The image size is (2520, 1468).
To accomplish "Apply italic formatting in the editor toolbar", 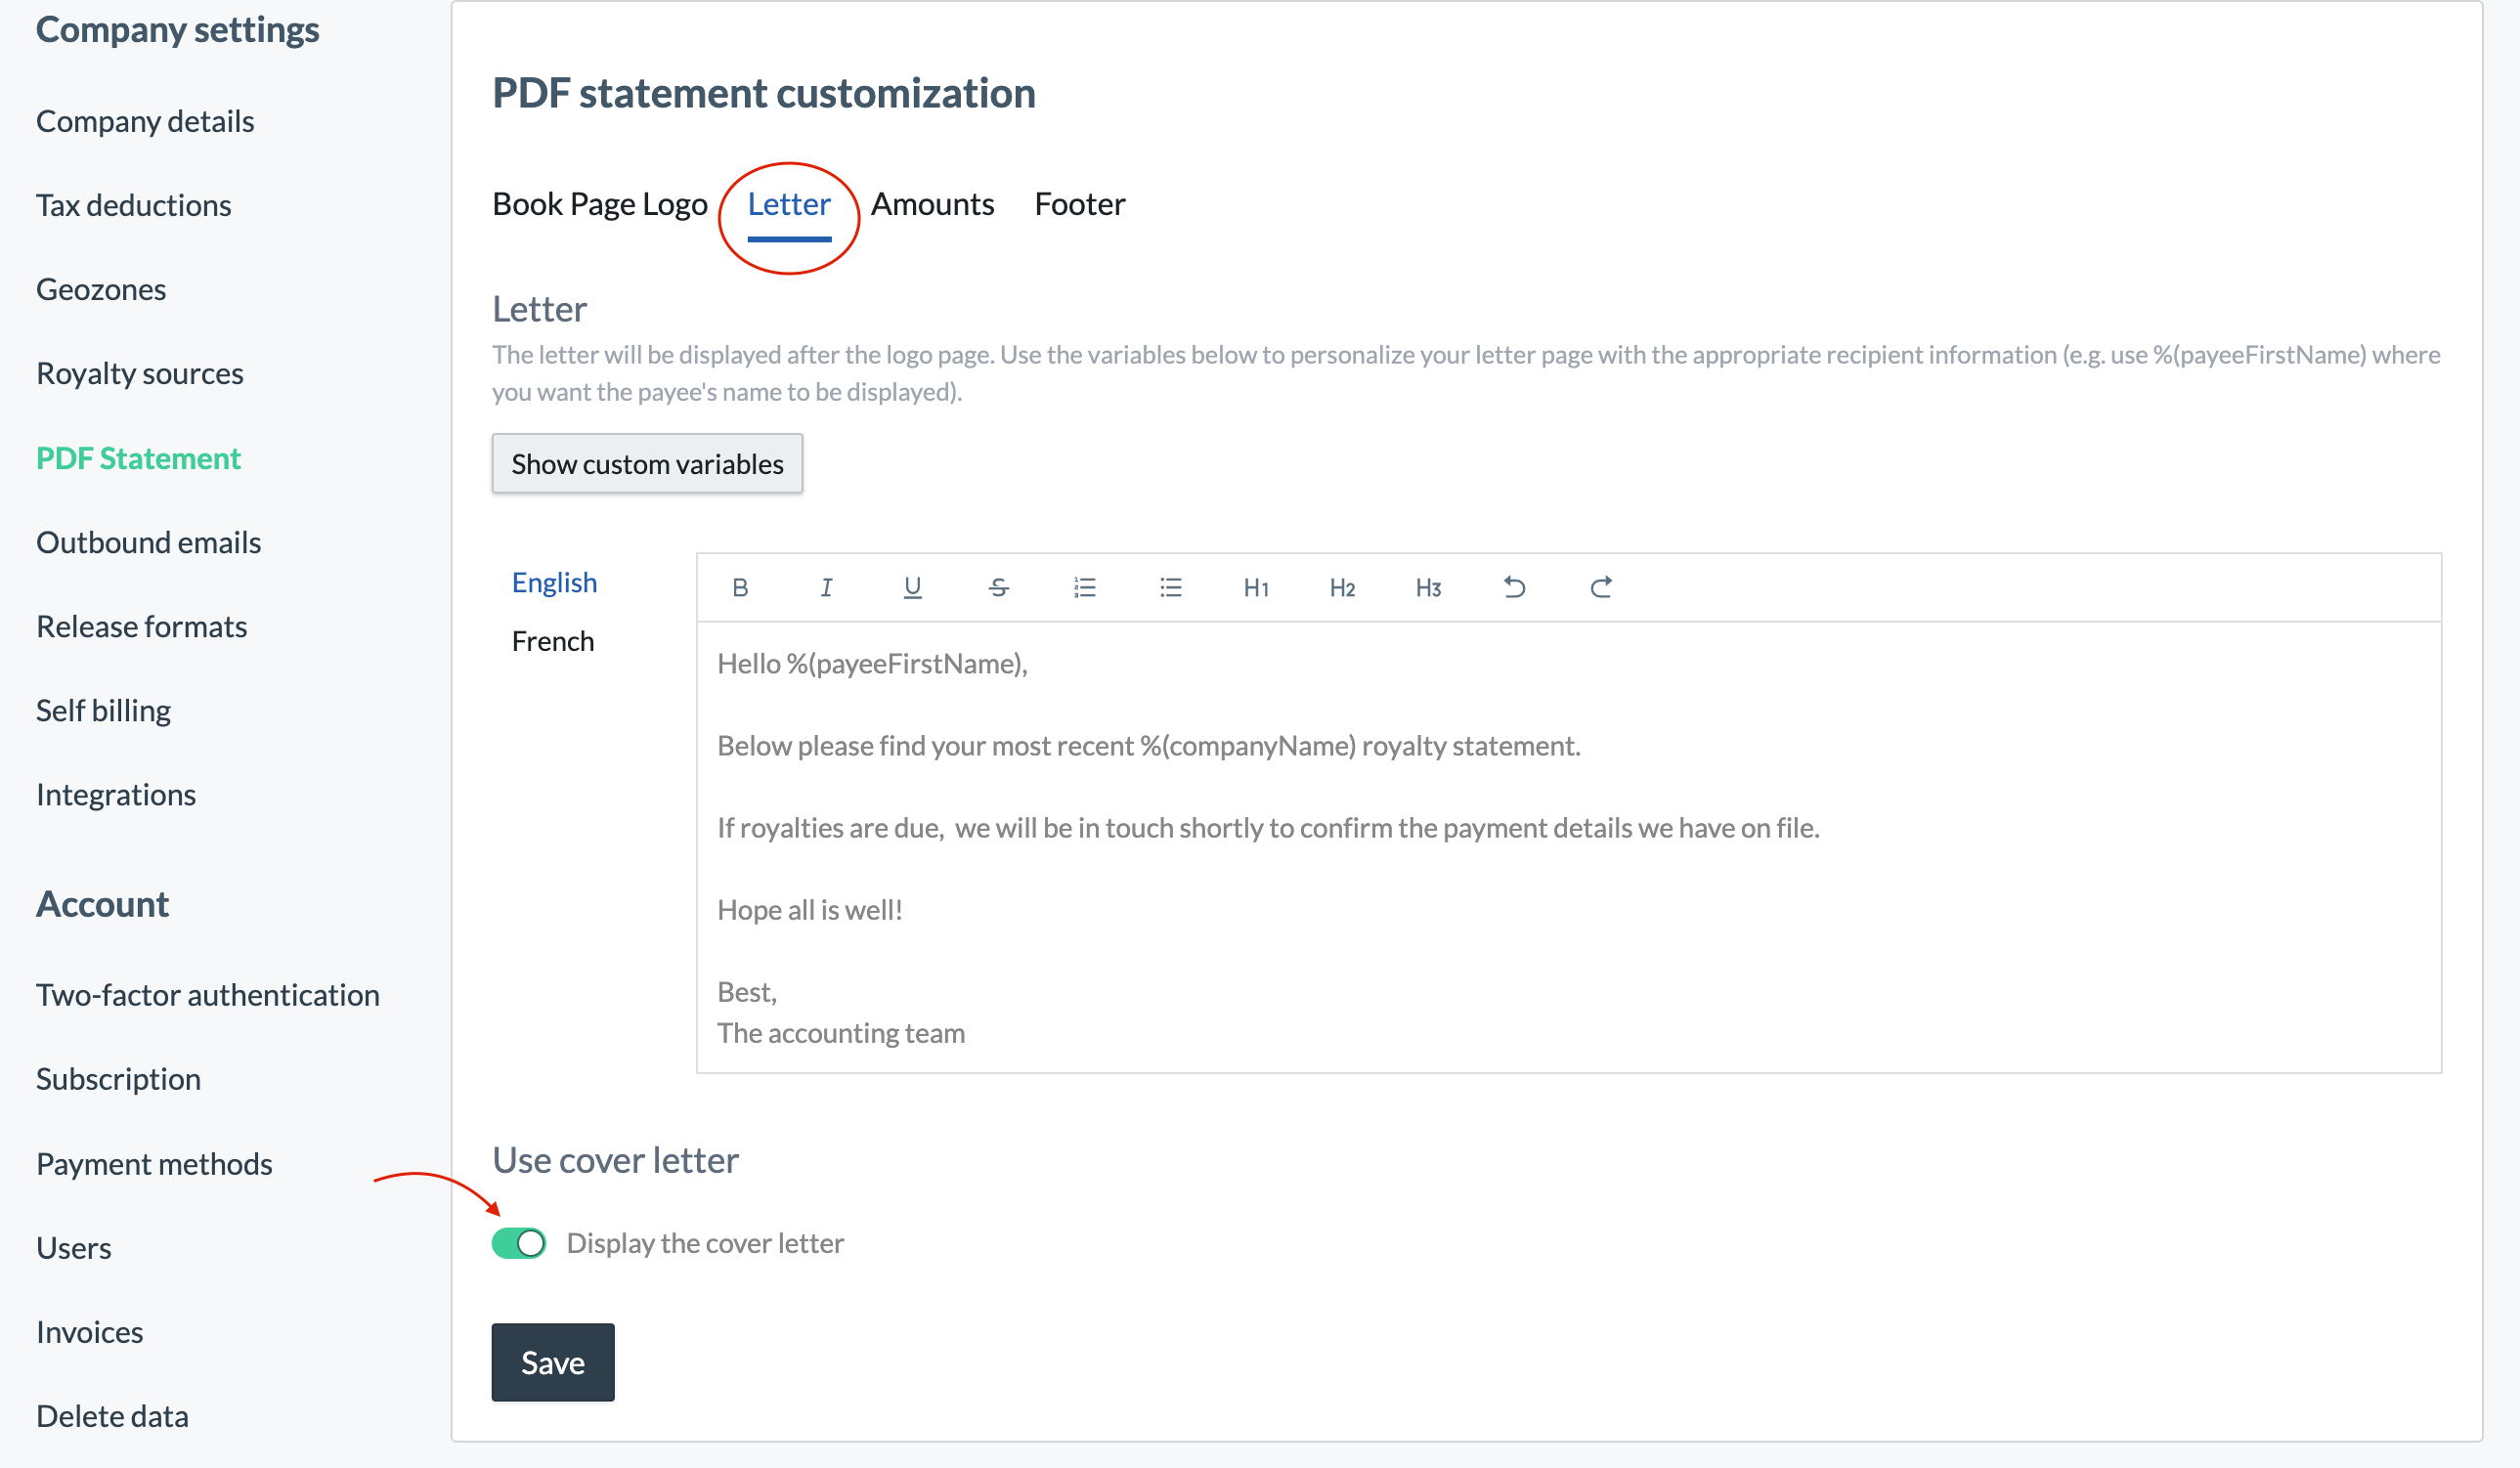I will (826, 587).
